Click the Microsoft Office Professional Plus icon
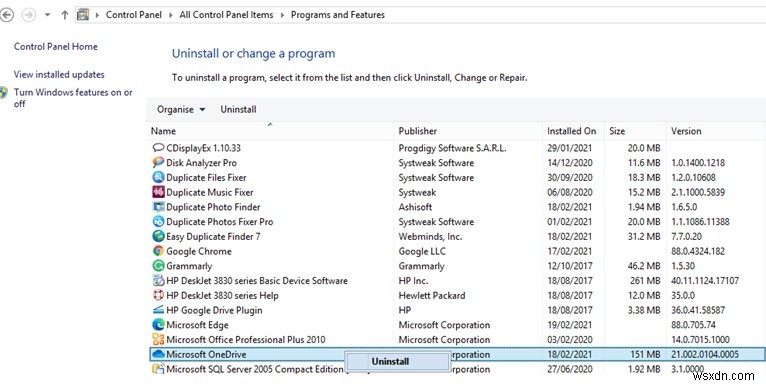The image size is (766, 386). [158, 339]
